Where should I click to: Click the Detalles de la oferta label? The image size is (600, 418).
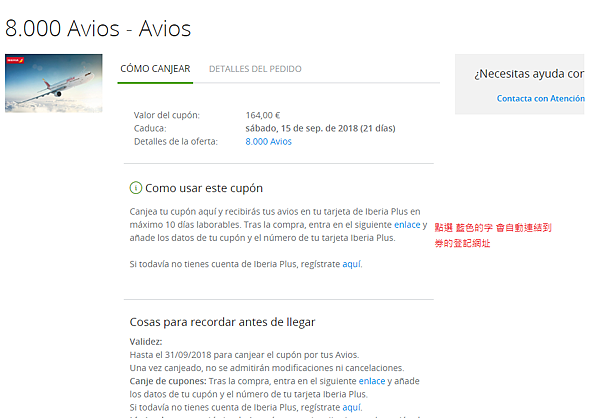[x=176, y=142]
